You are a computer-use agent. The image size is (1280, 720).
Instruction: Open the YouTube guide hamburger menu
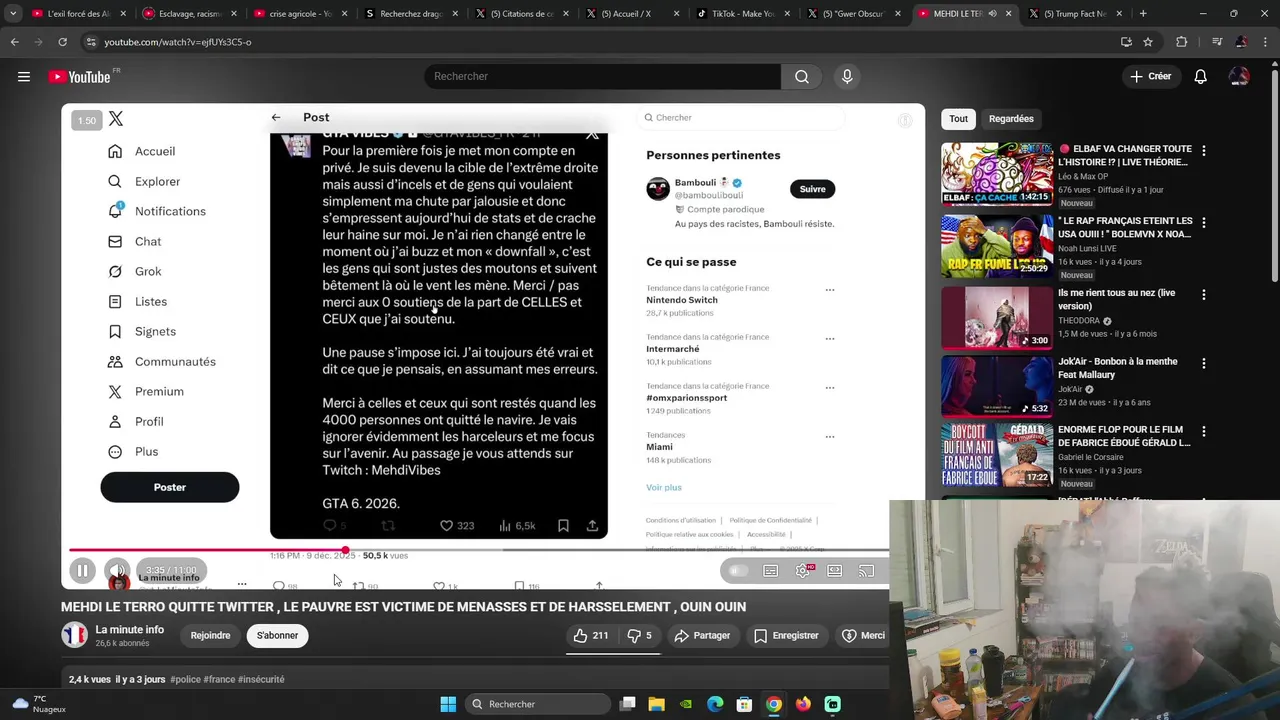pyautogui.click(x=24, y=76)
